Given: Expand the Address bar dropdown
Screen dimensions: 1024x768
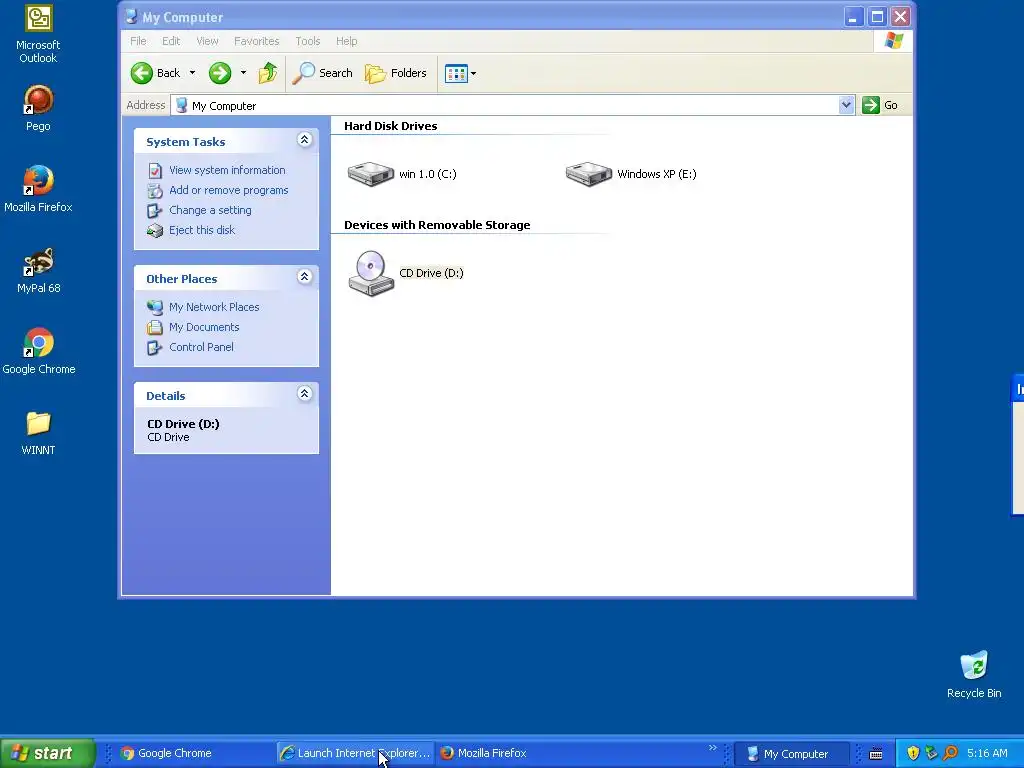Looking at the screenshot, I should (846, 105).
